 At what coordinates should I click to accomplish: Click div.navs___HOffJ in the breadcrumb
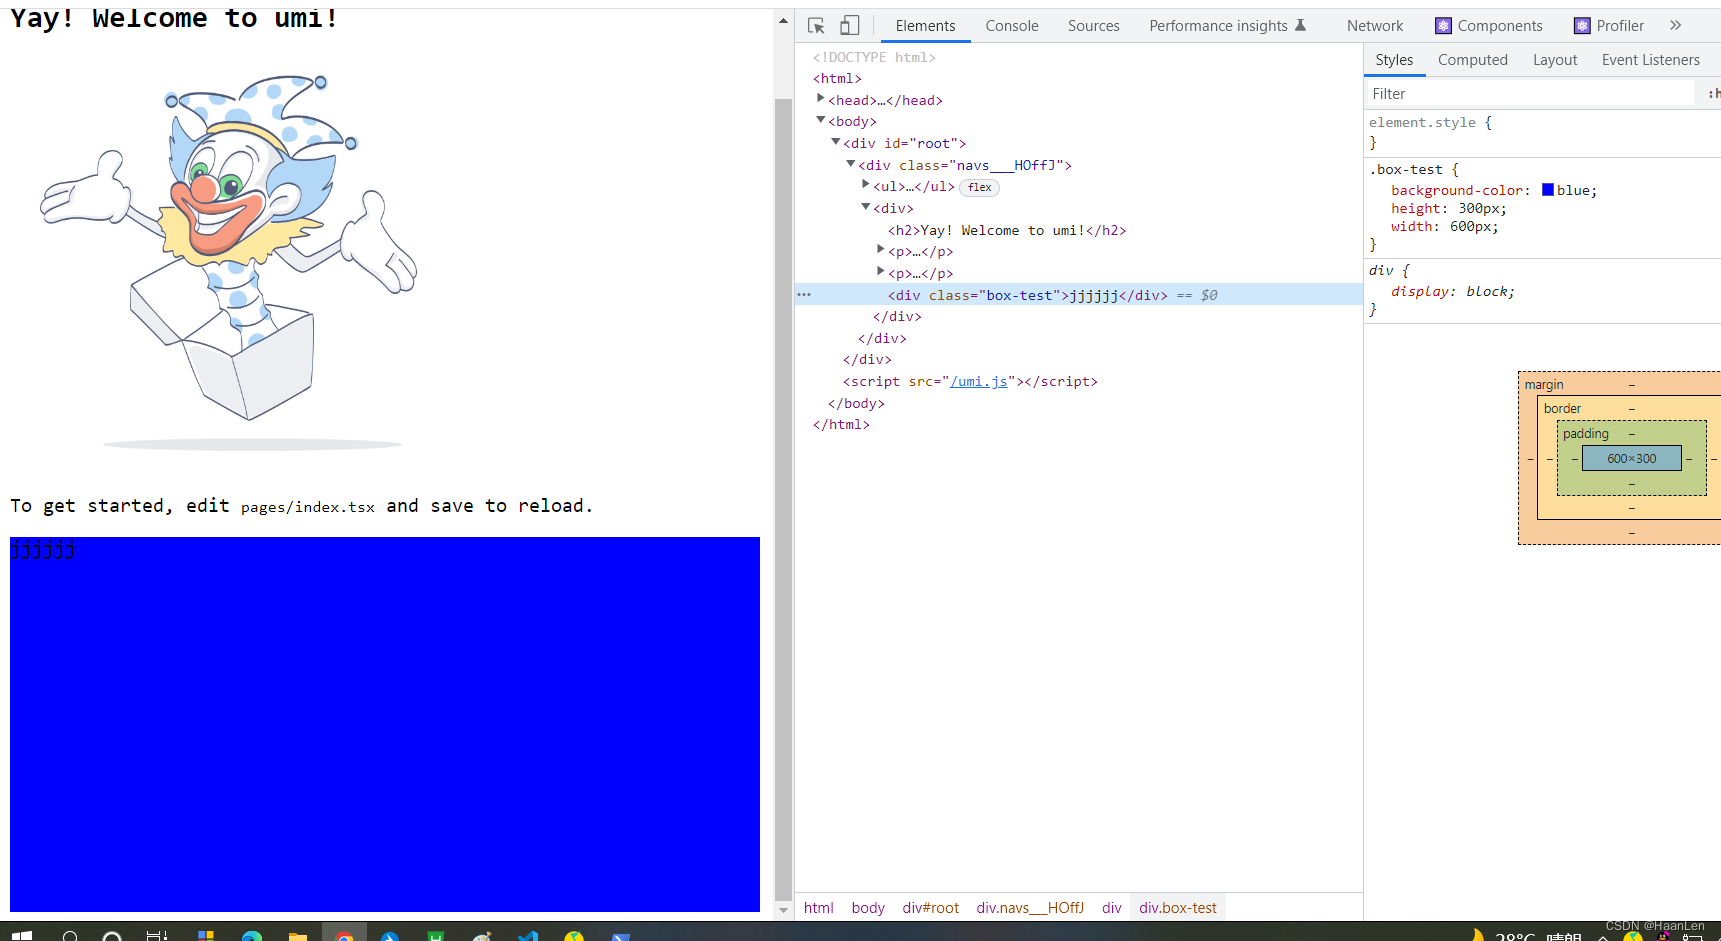[x=1030, y=908]
